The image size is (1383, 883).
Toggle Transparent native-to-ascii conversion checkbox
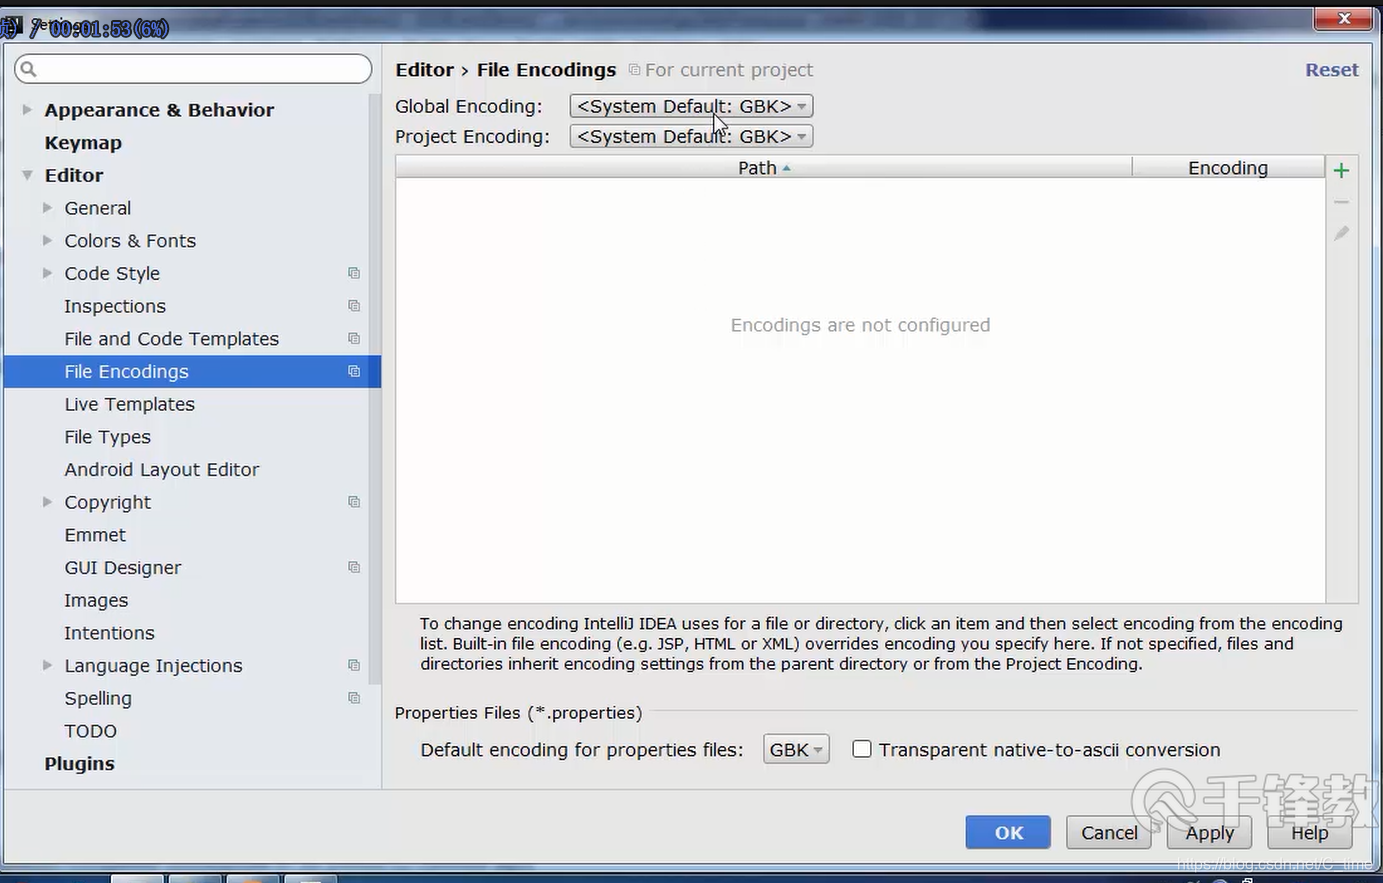pos(861,749)
